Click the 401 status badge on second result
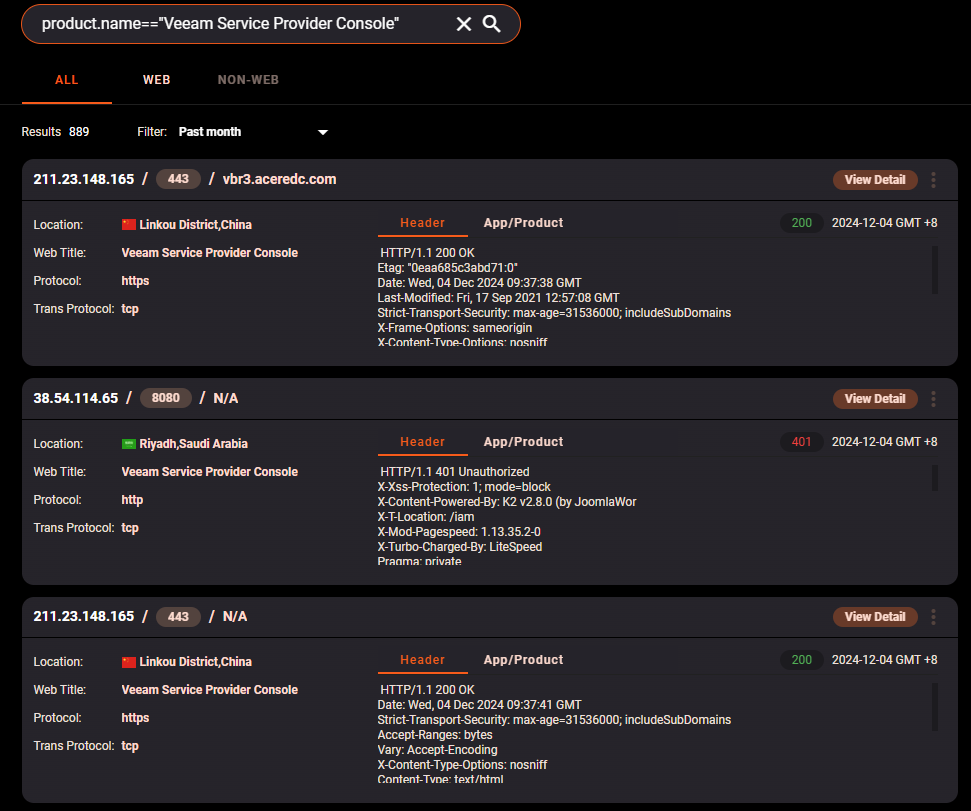 coord(800,441)
